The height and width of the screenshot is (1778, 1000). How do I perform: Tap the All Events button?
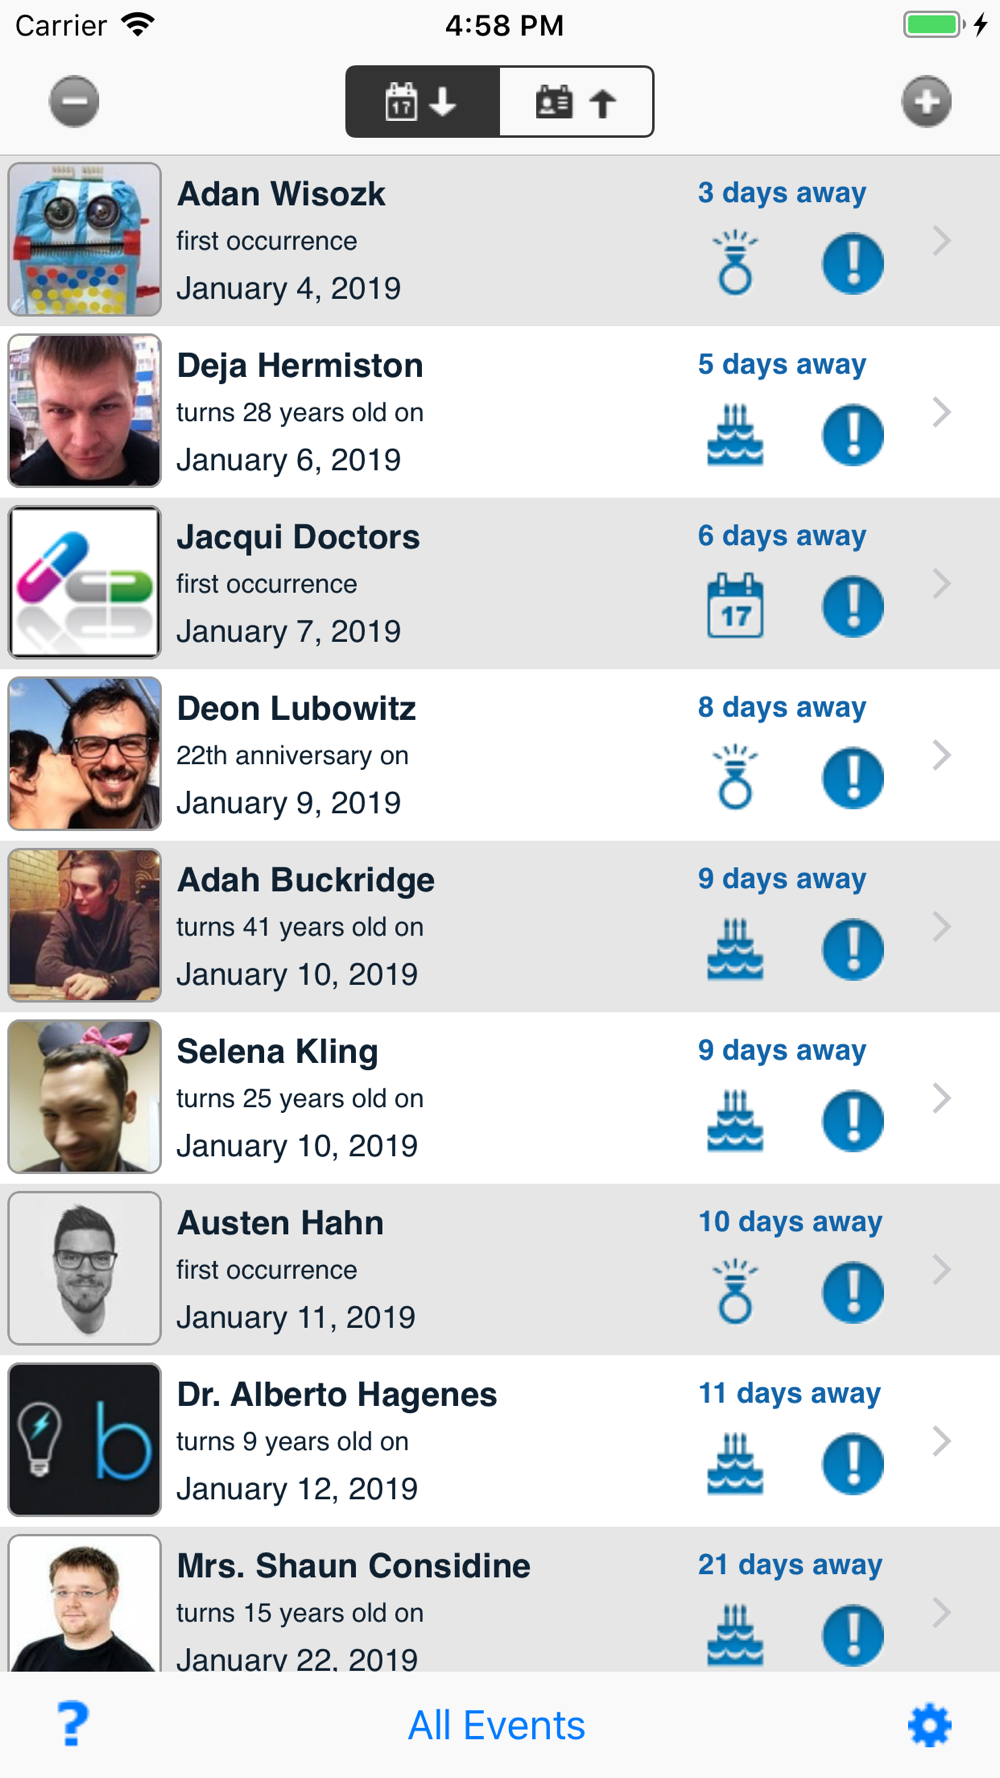[x=497, y=1725]
